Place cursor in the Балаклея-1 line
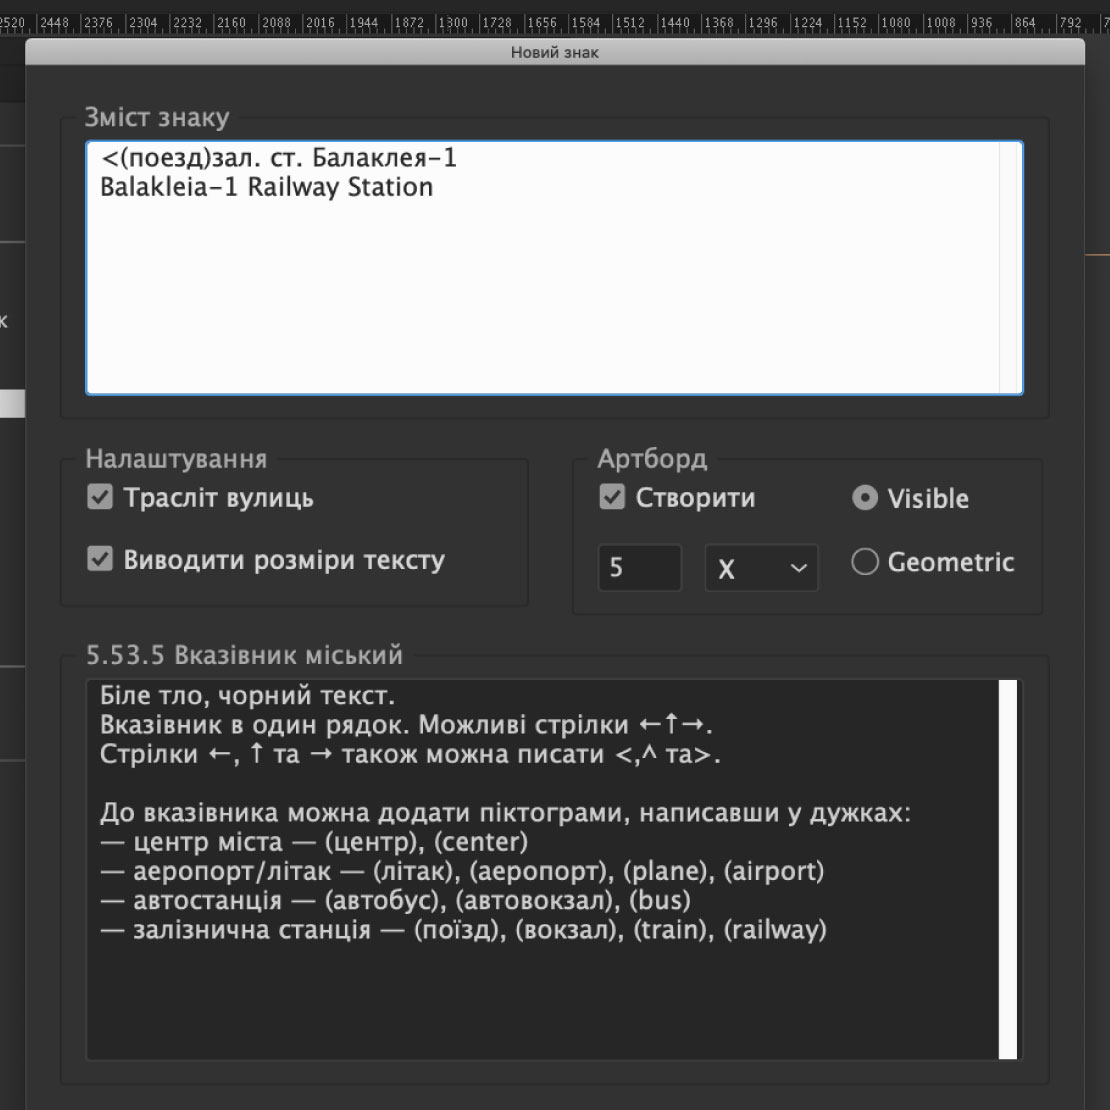Viewport: 1110px width, 1110px height. click(x=280, y=158)
